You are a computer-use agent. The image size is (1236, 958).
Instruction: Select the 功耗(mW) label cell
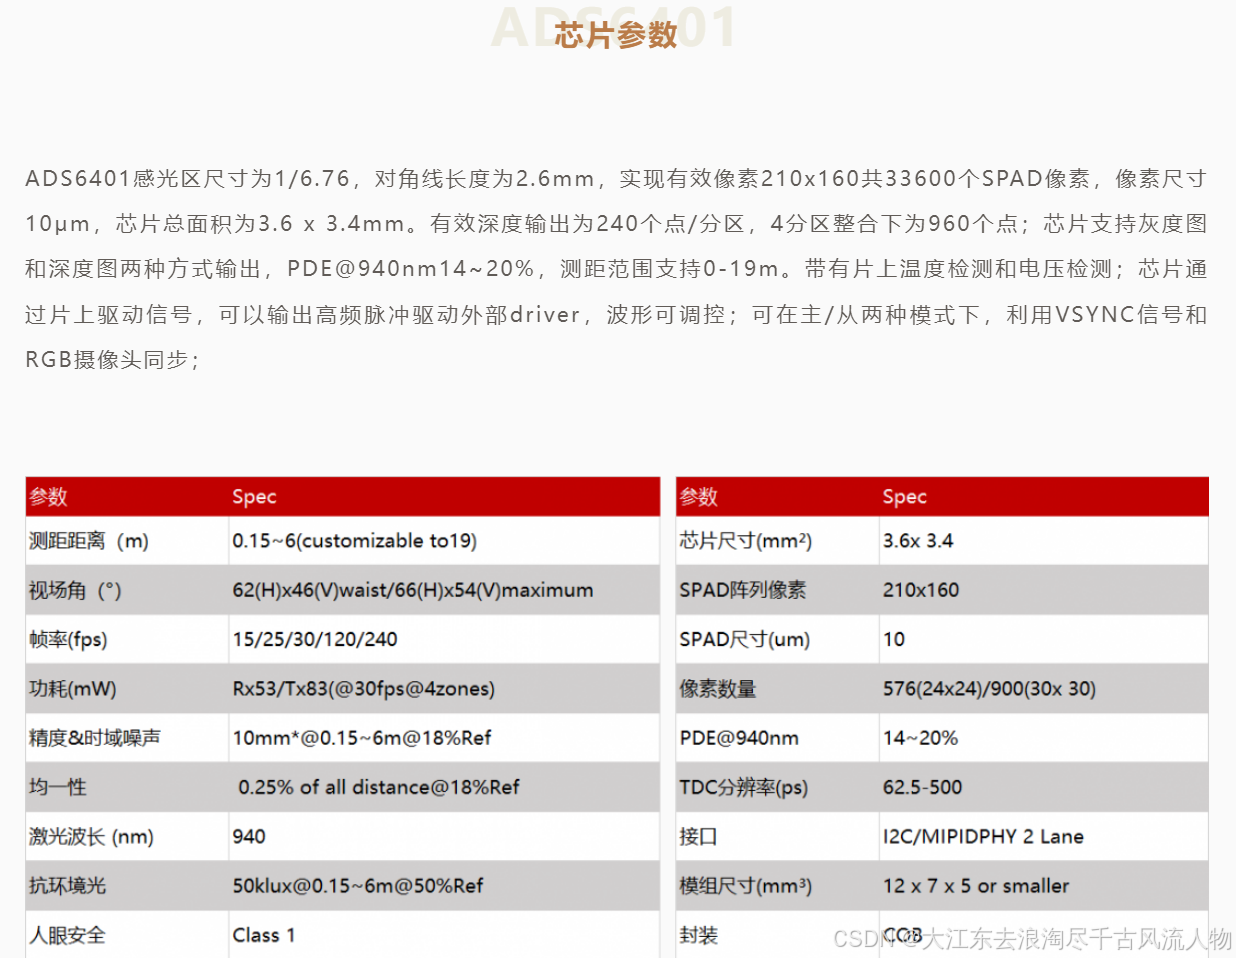point(127,688)
